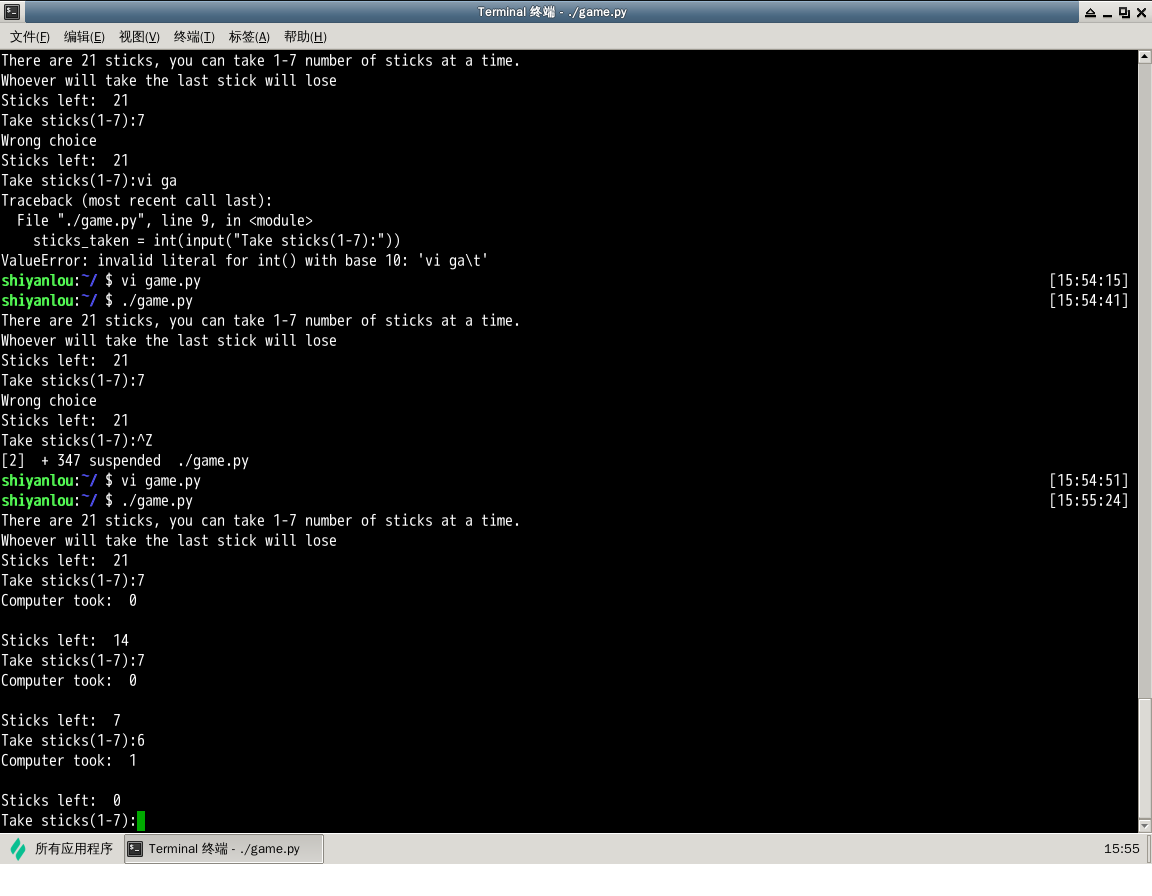The width and height of the screenshot is (1152, 896).
Task: Click the terminal window menu icon in title bar
Action: coord(11,12)
